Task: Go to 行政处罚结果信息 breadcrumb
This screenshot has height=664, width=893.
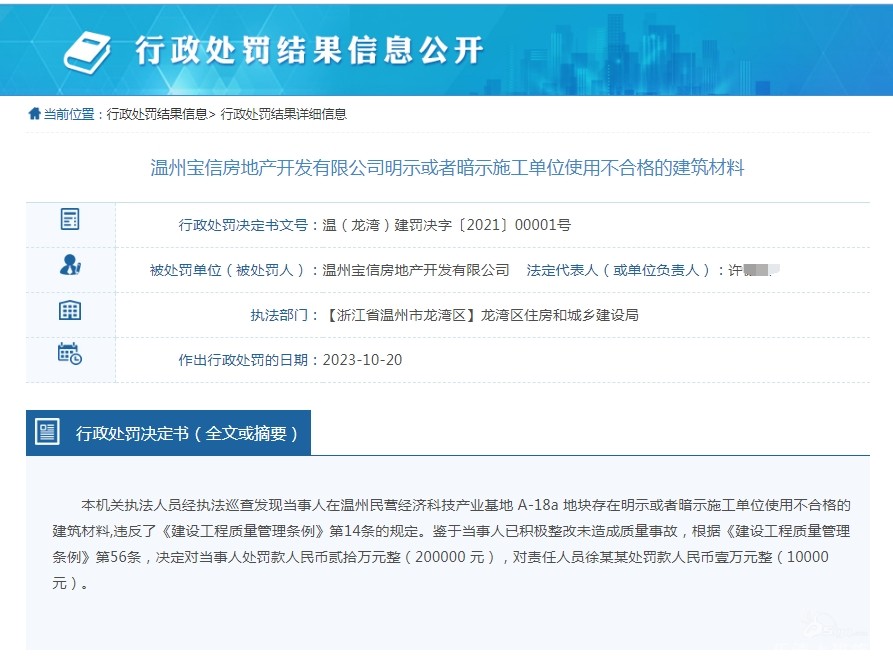Action: [x=157, y=114]
